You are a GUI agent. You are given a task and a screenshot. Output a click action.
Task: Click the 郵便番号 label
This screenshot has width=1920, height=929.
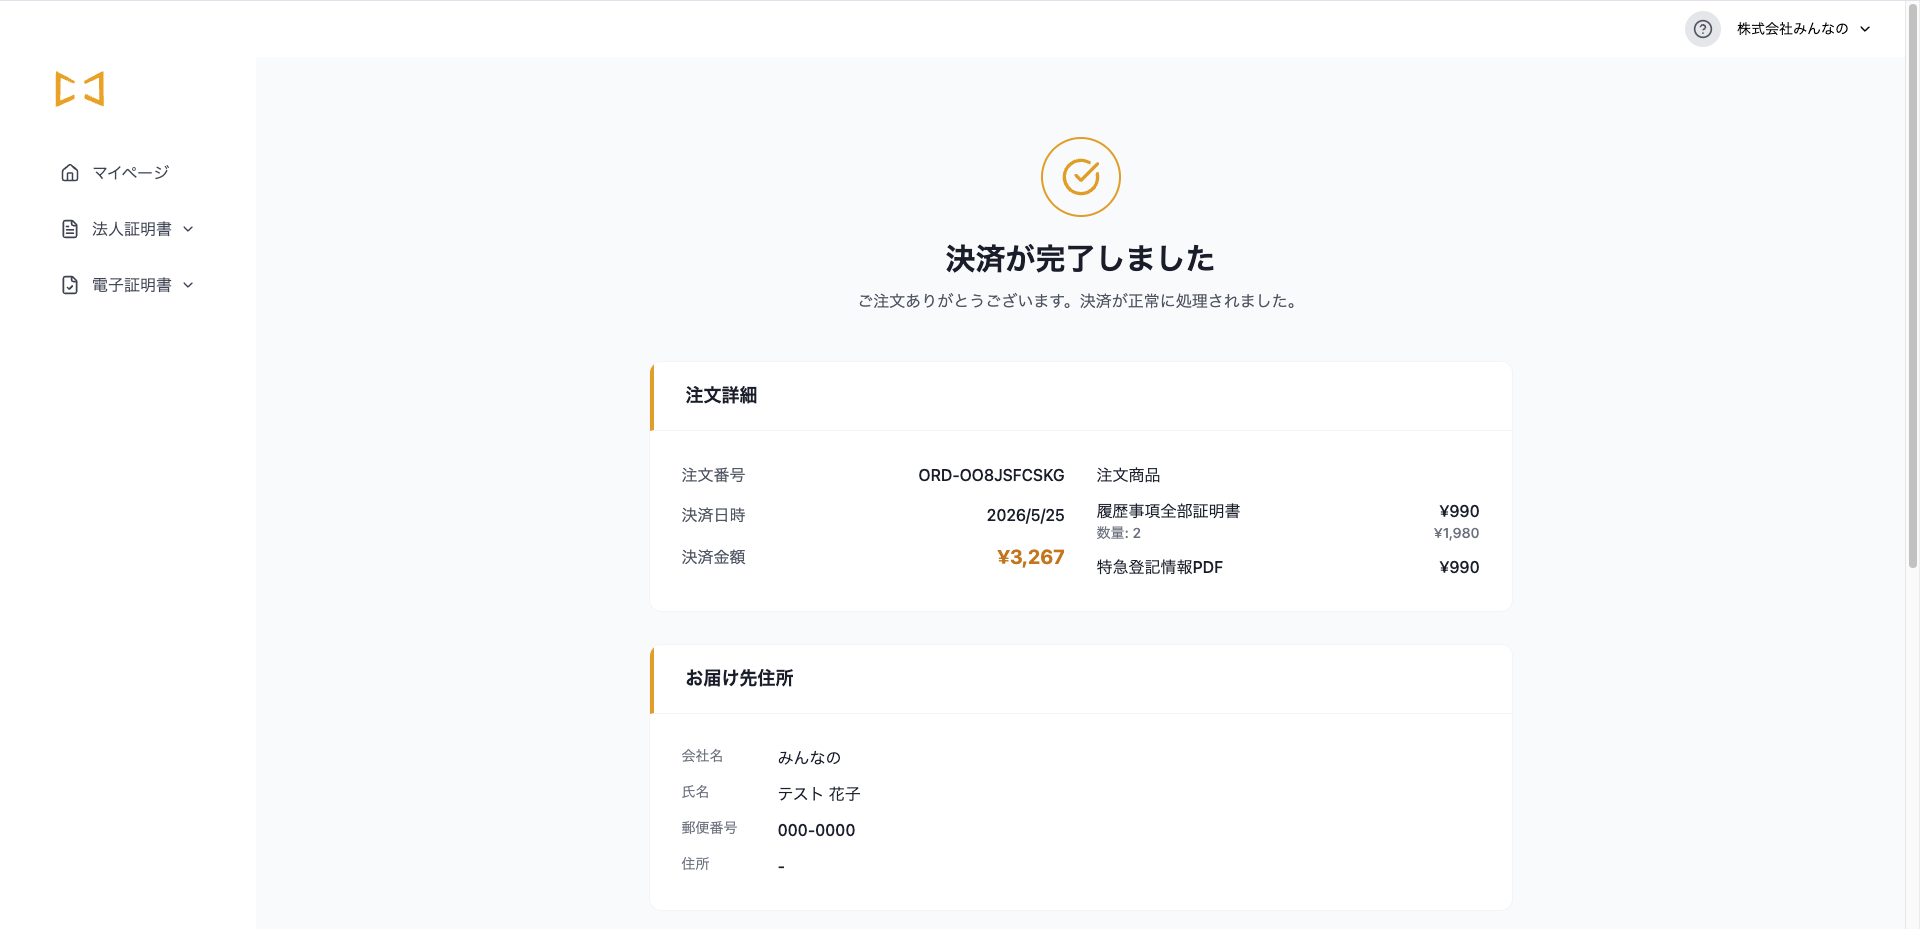tap(709, 828)
